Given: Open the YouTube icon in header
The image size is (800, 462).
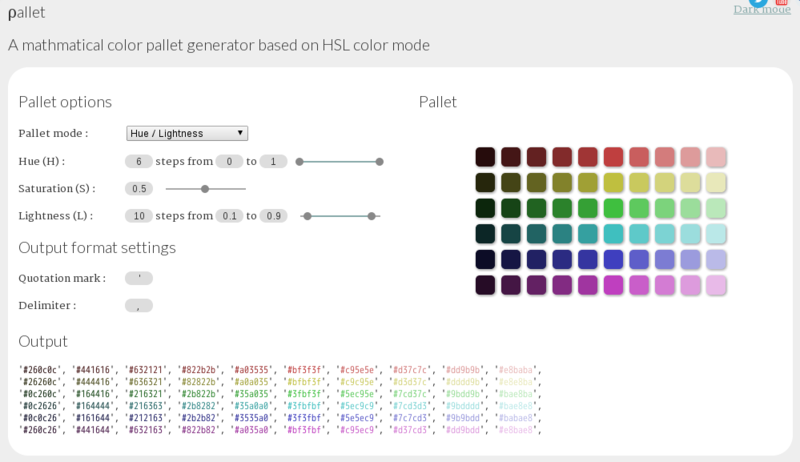Looking at the screenshot, I should coord(782,2).
